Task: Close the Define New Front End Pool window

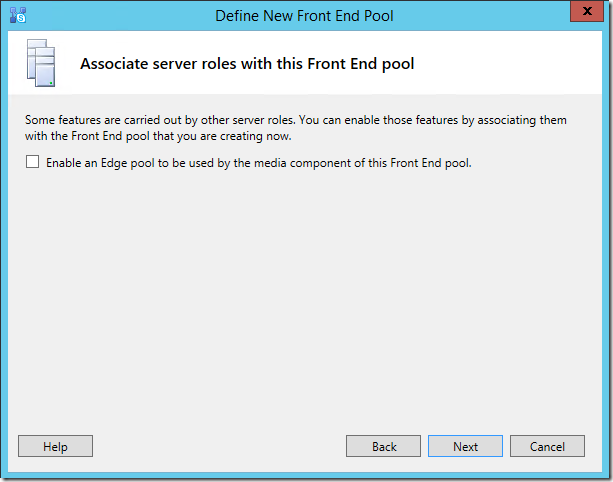Action: click(x=587, y=11)
